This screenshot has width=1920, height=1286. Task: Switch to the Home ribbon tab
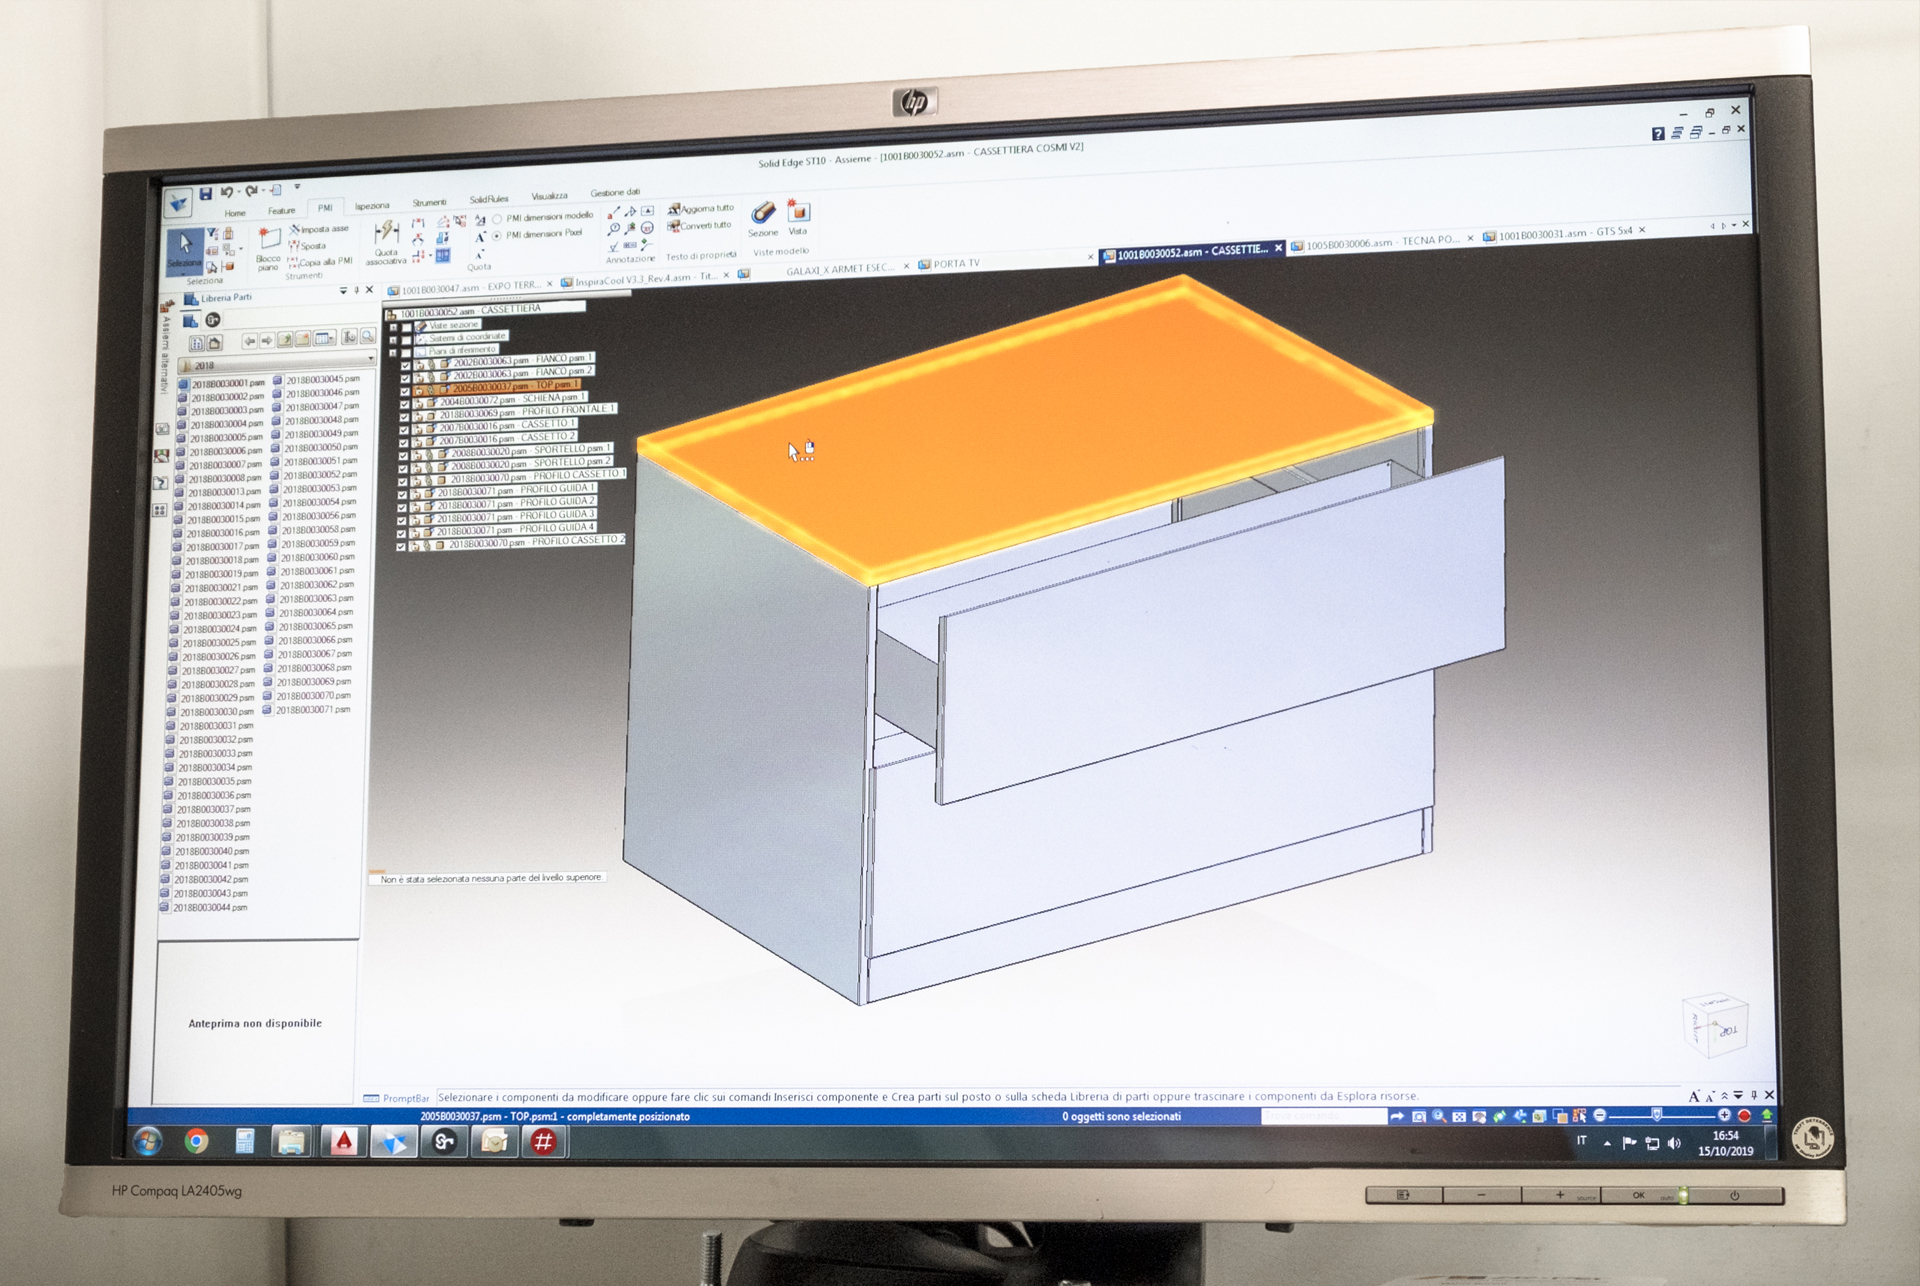coord(235,213)
